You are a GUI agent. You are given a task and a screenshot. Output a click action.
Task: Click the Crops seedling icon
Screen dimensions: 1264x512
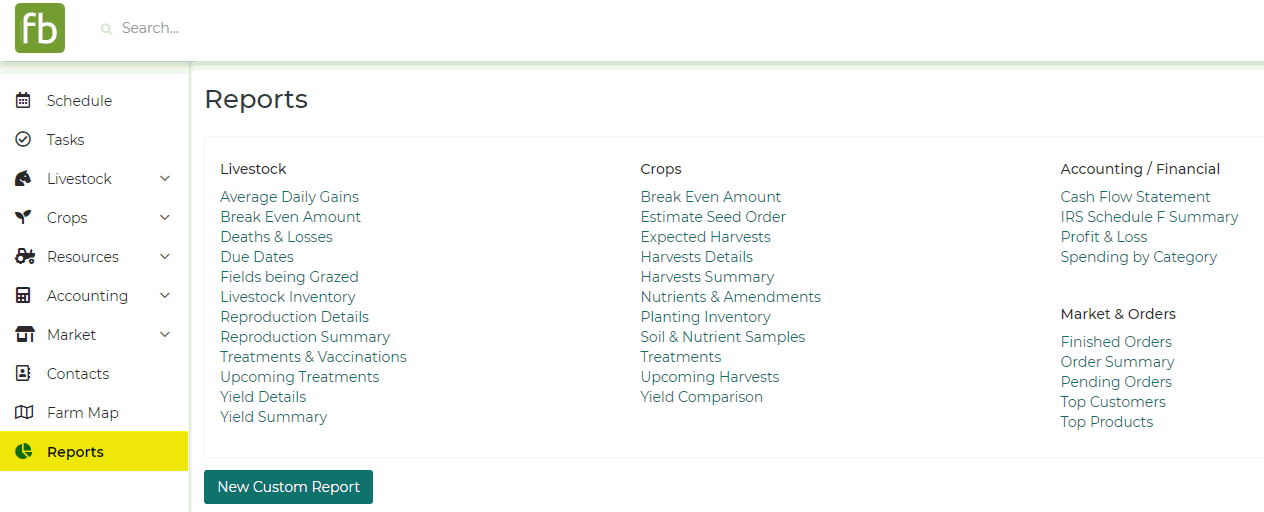24,218
